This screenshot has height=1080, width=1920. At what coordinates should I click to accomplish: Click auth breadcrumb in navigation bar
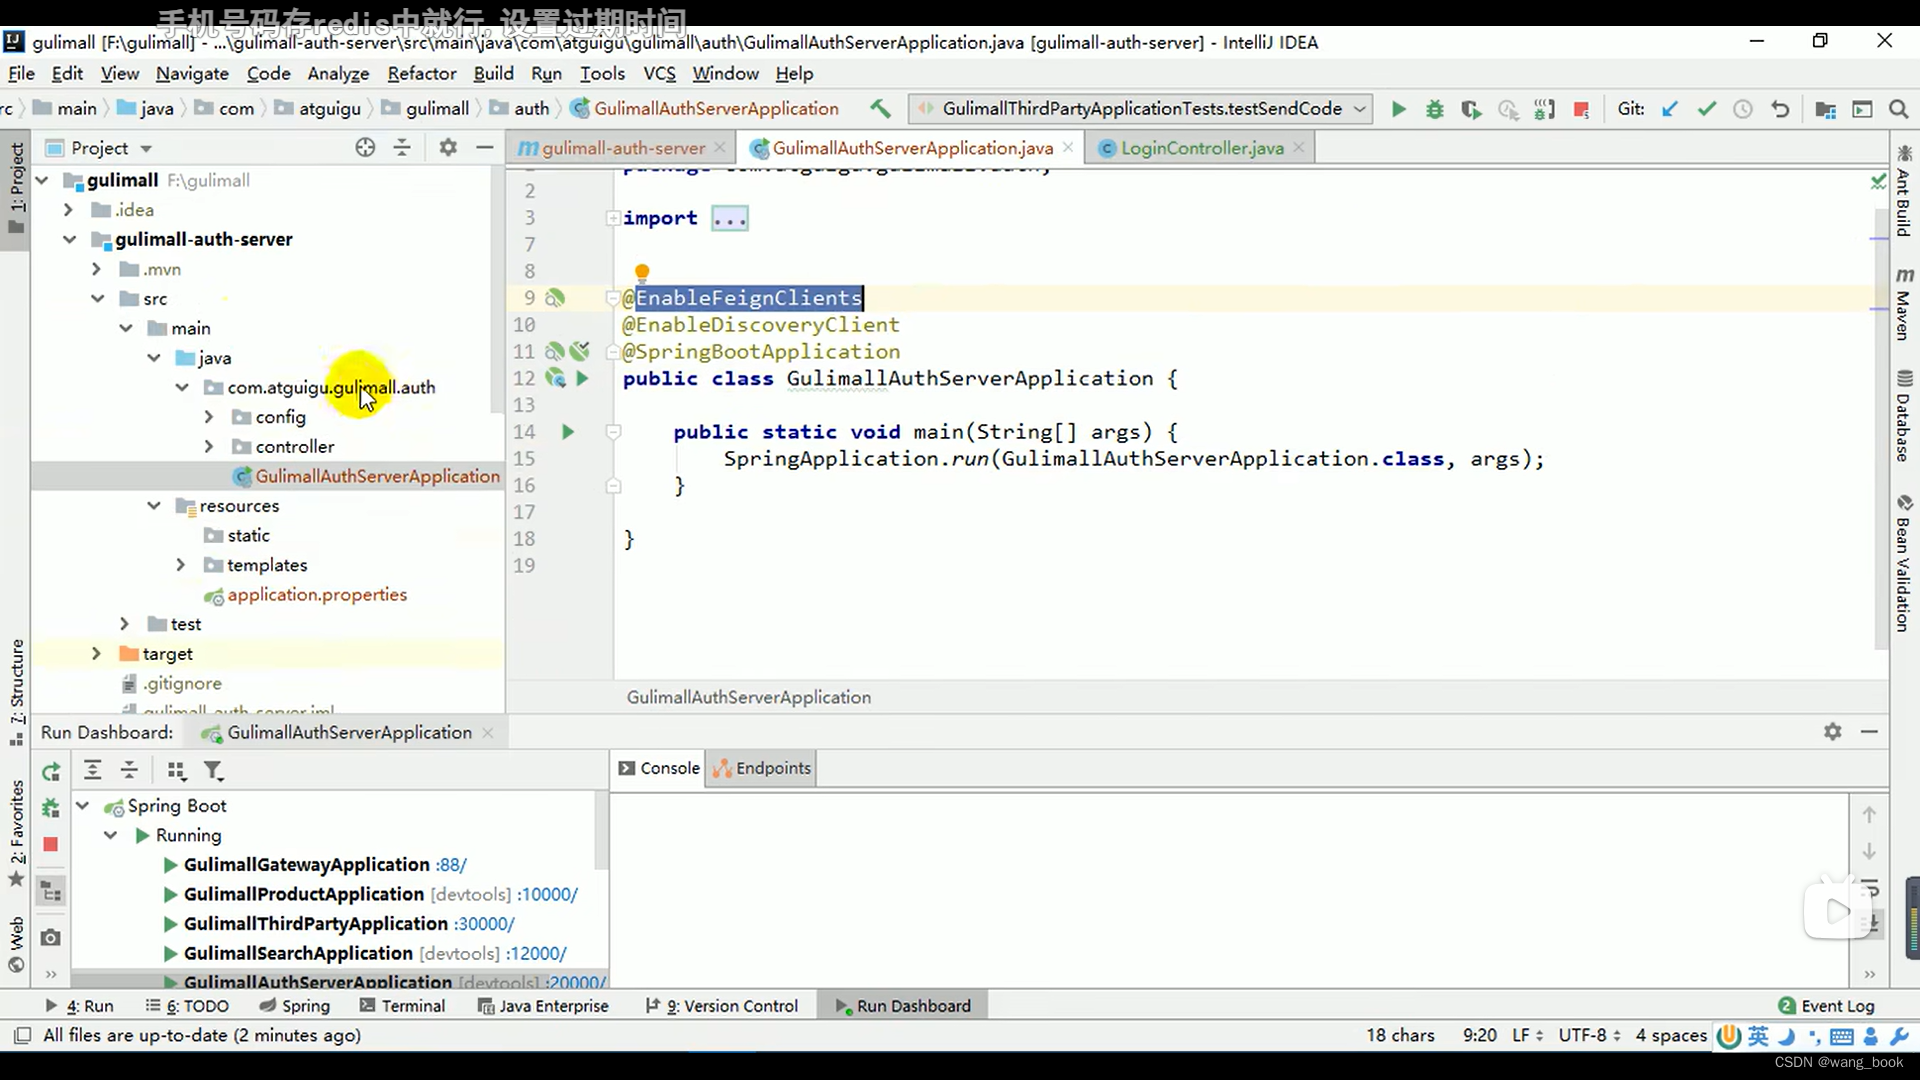pos(531,109)
